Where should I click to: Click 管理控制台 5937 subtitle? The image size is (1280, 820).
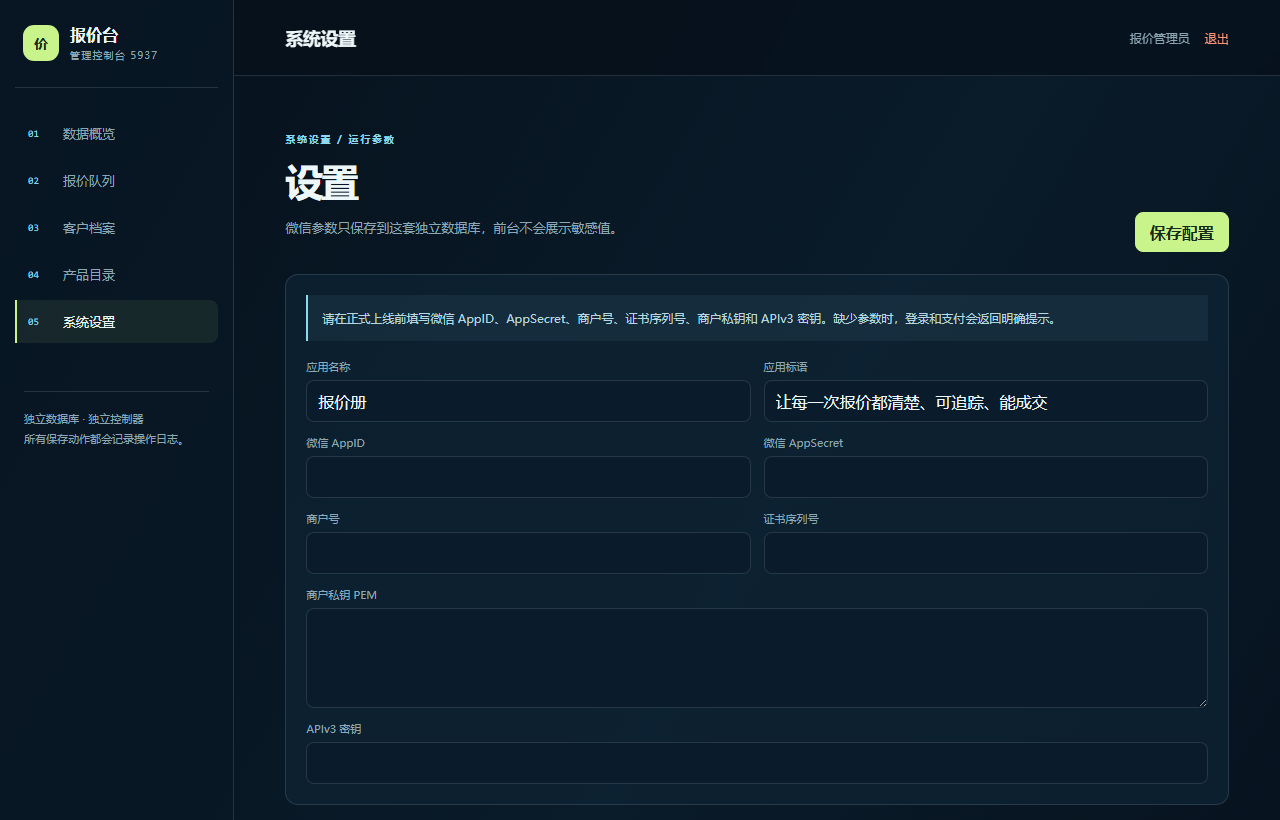pos(114,56)
